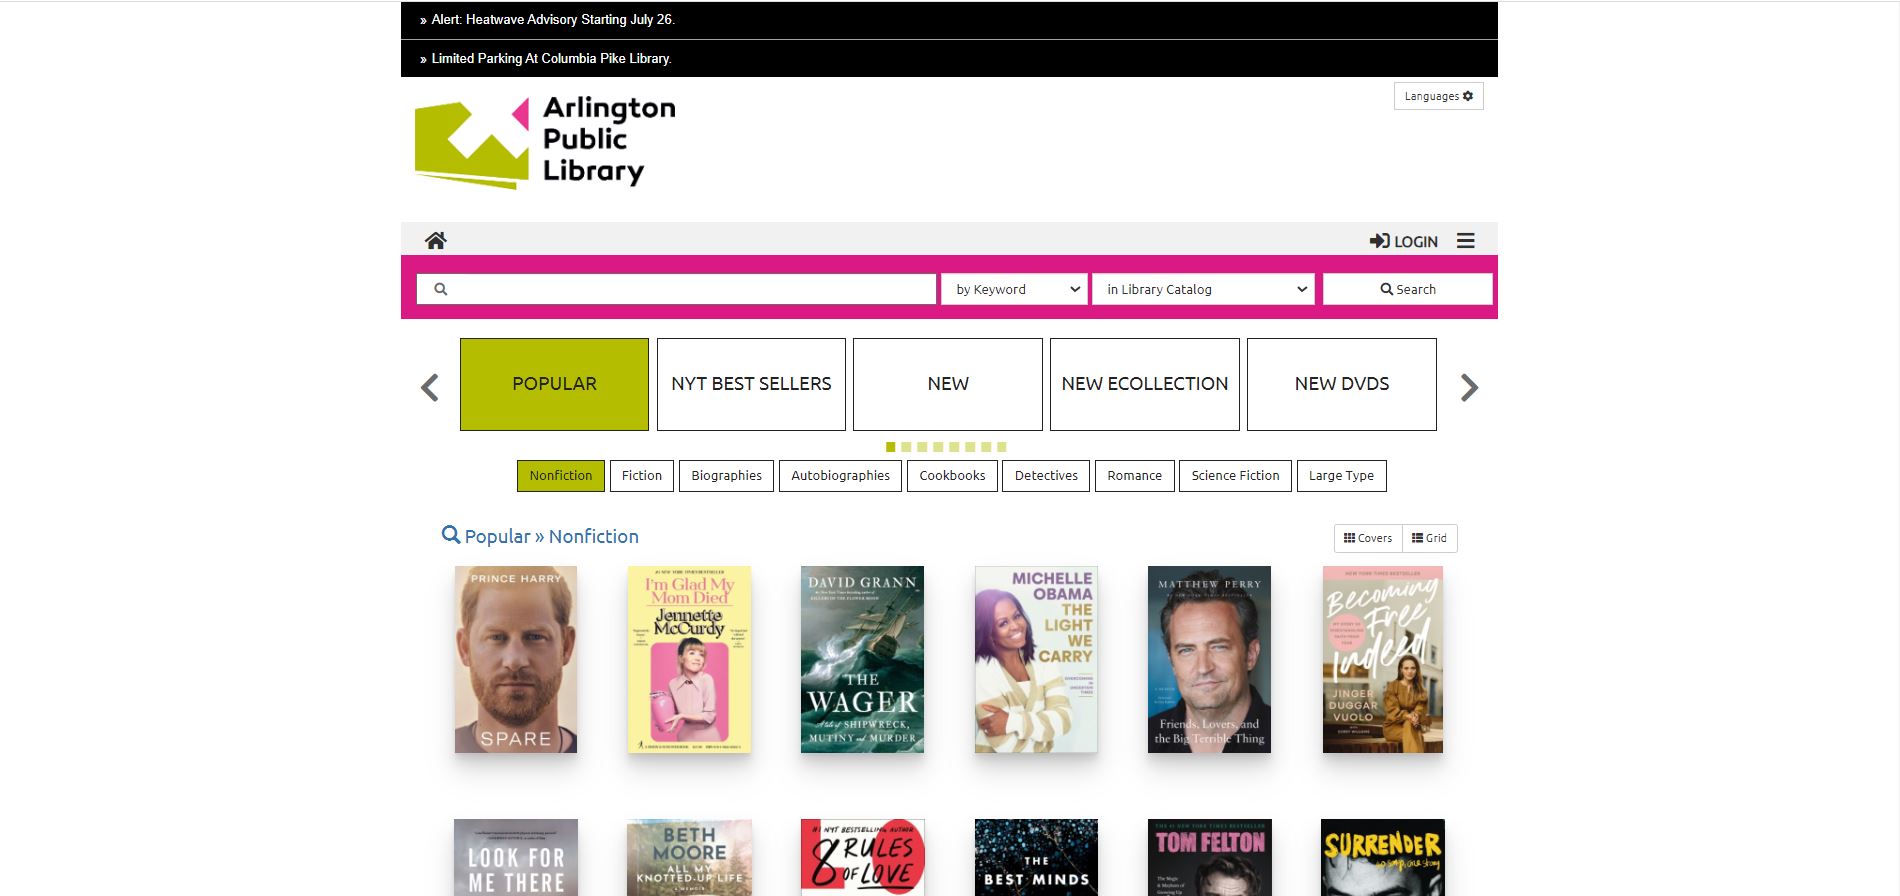
Task: Choose the Nonfiction subcategory
Action: [x=561, y=476]
